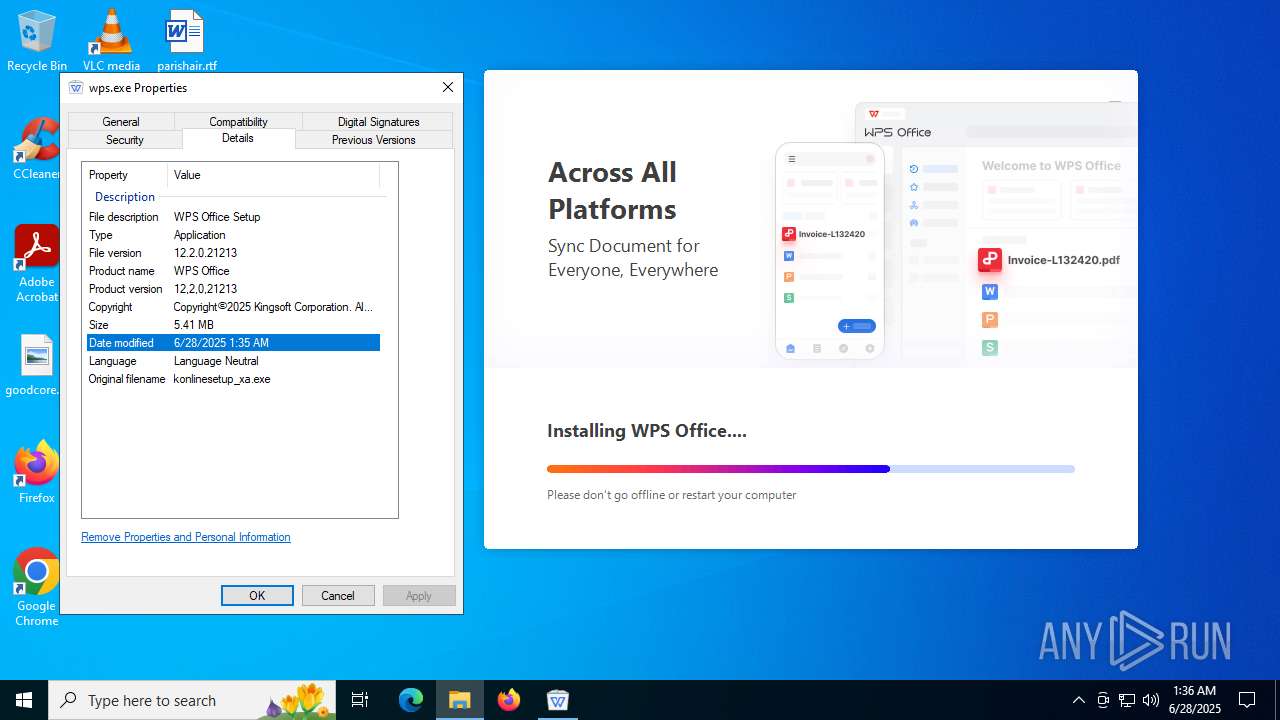This screenshot has width=1280, height=720.
Task: Open the notification center
Action: point(1247,700)
